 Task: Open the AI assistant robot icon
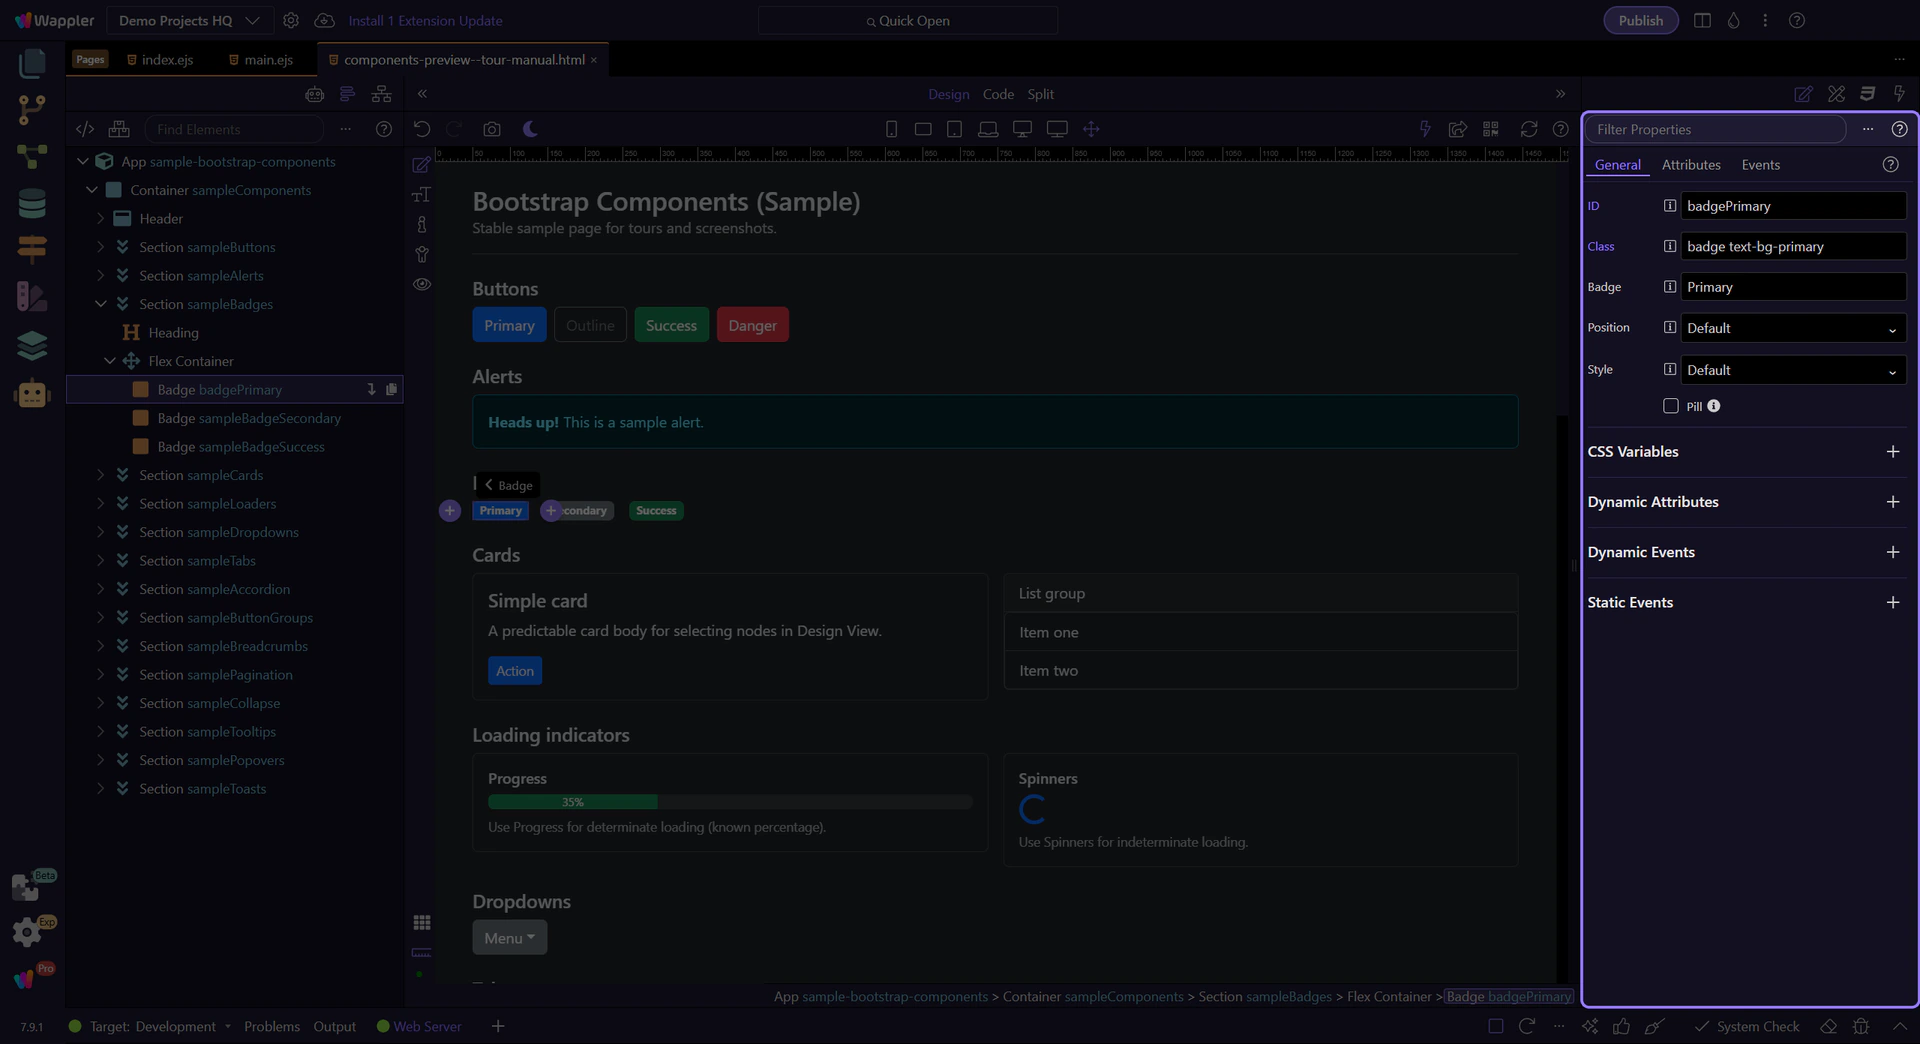click(32, 393)
